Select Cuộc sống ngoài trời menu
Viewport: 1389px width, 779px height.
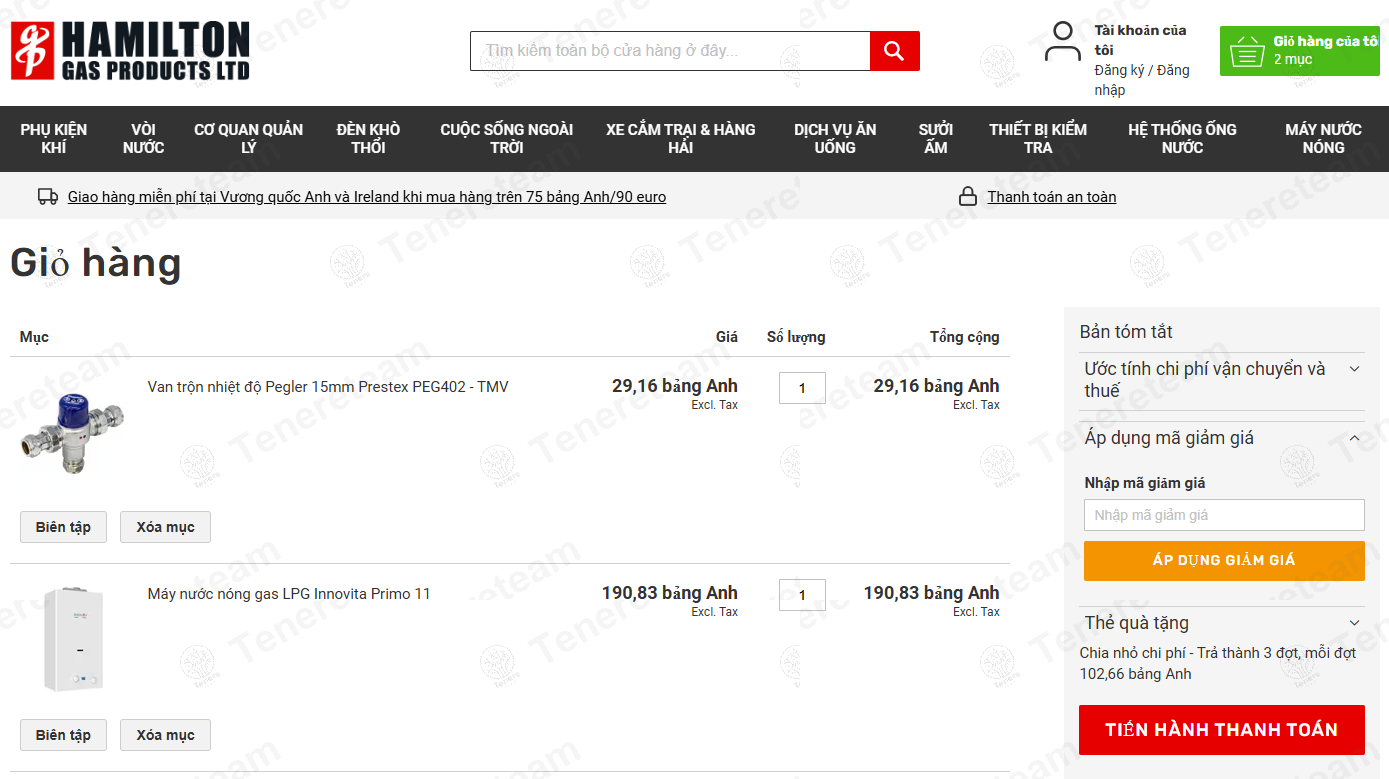[x=507, y=139]
